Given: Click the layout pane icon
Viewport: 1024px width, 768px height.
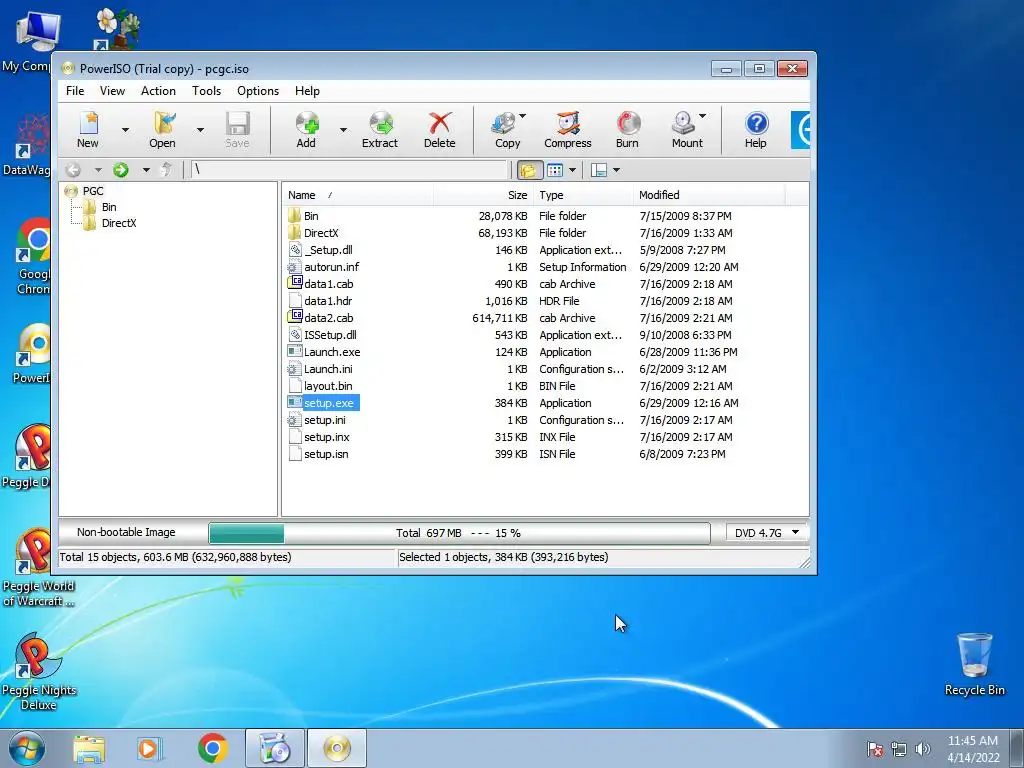Looking at the screenshot, I should point(599,170).
